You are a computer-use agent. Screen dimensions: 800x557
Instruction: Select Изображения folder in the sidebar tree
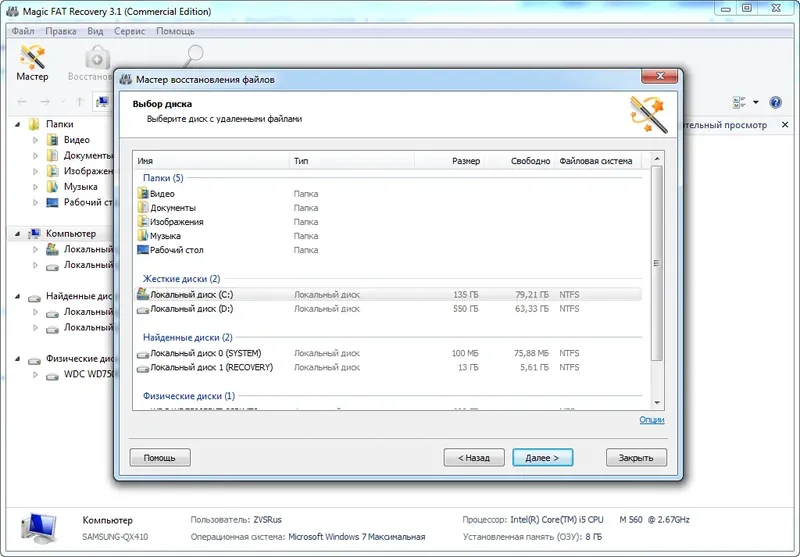(x=88, y=171)
